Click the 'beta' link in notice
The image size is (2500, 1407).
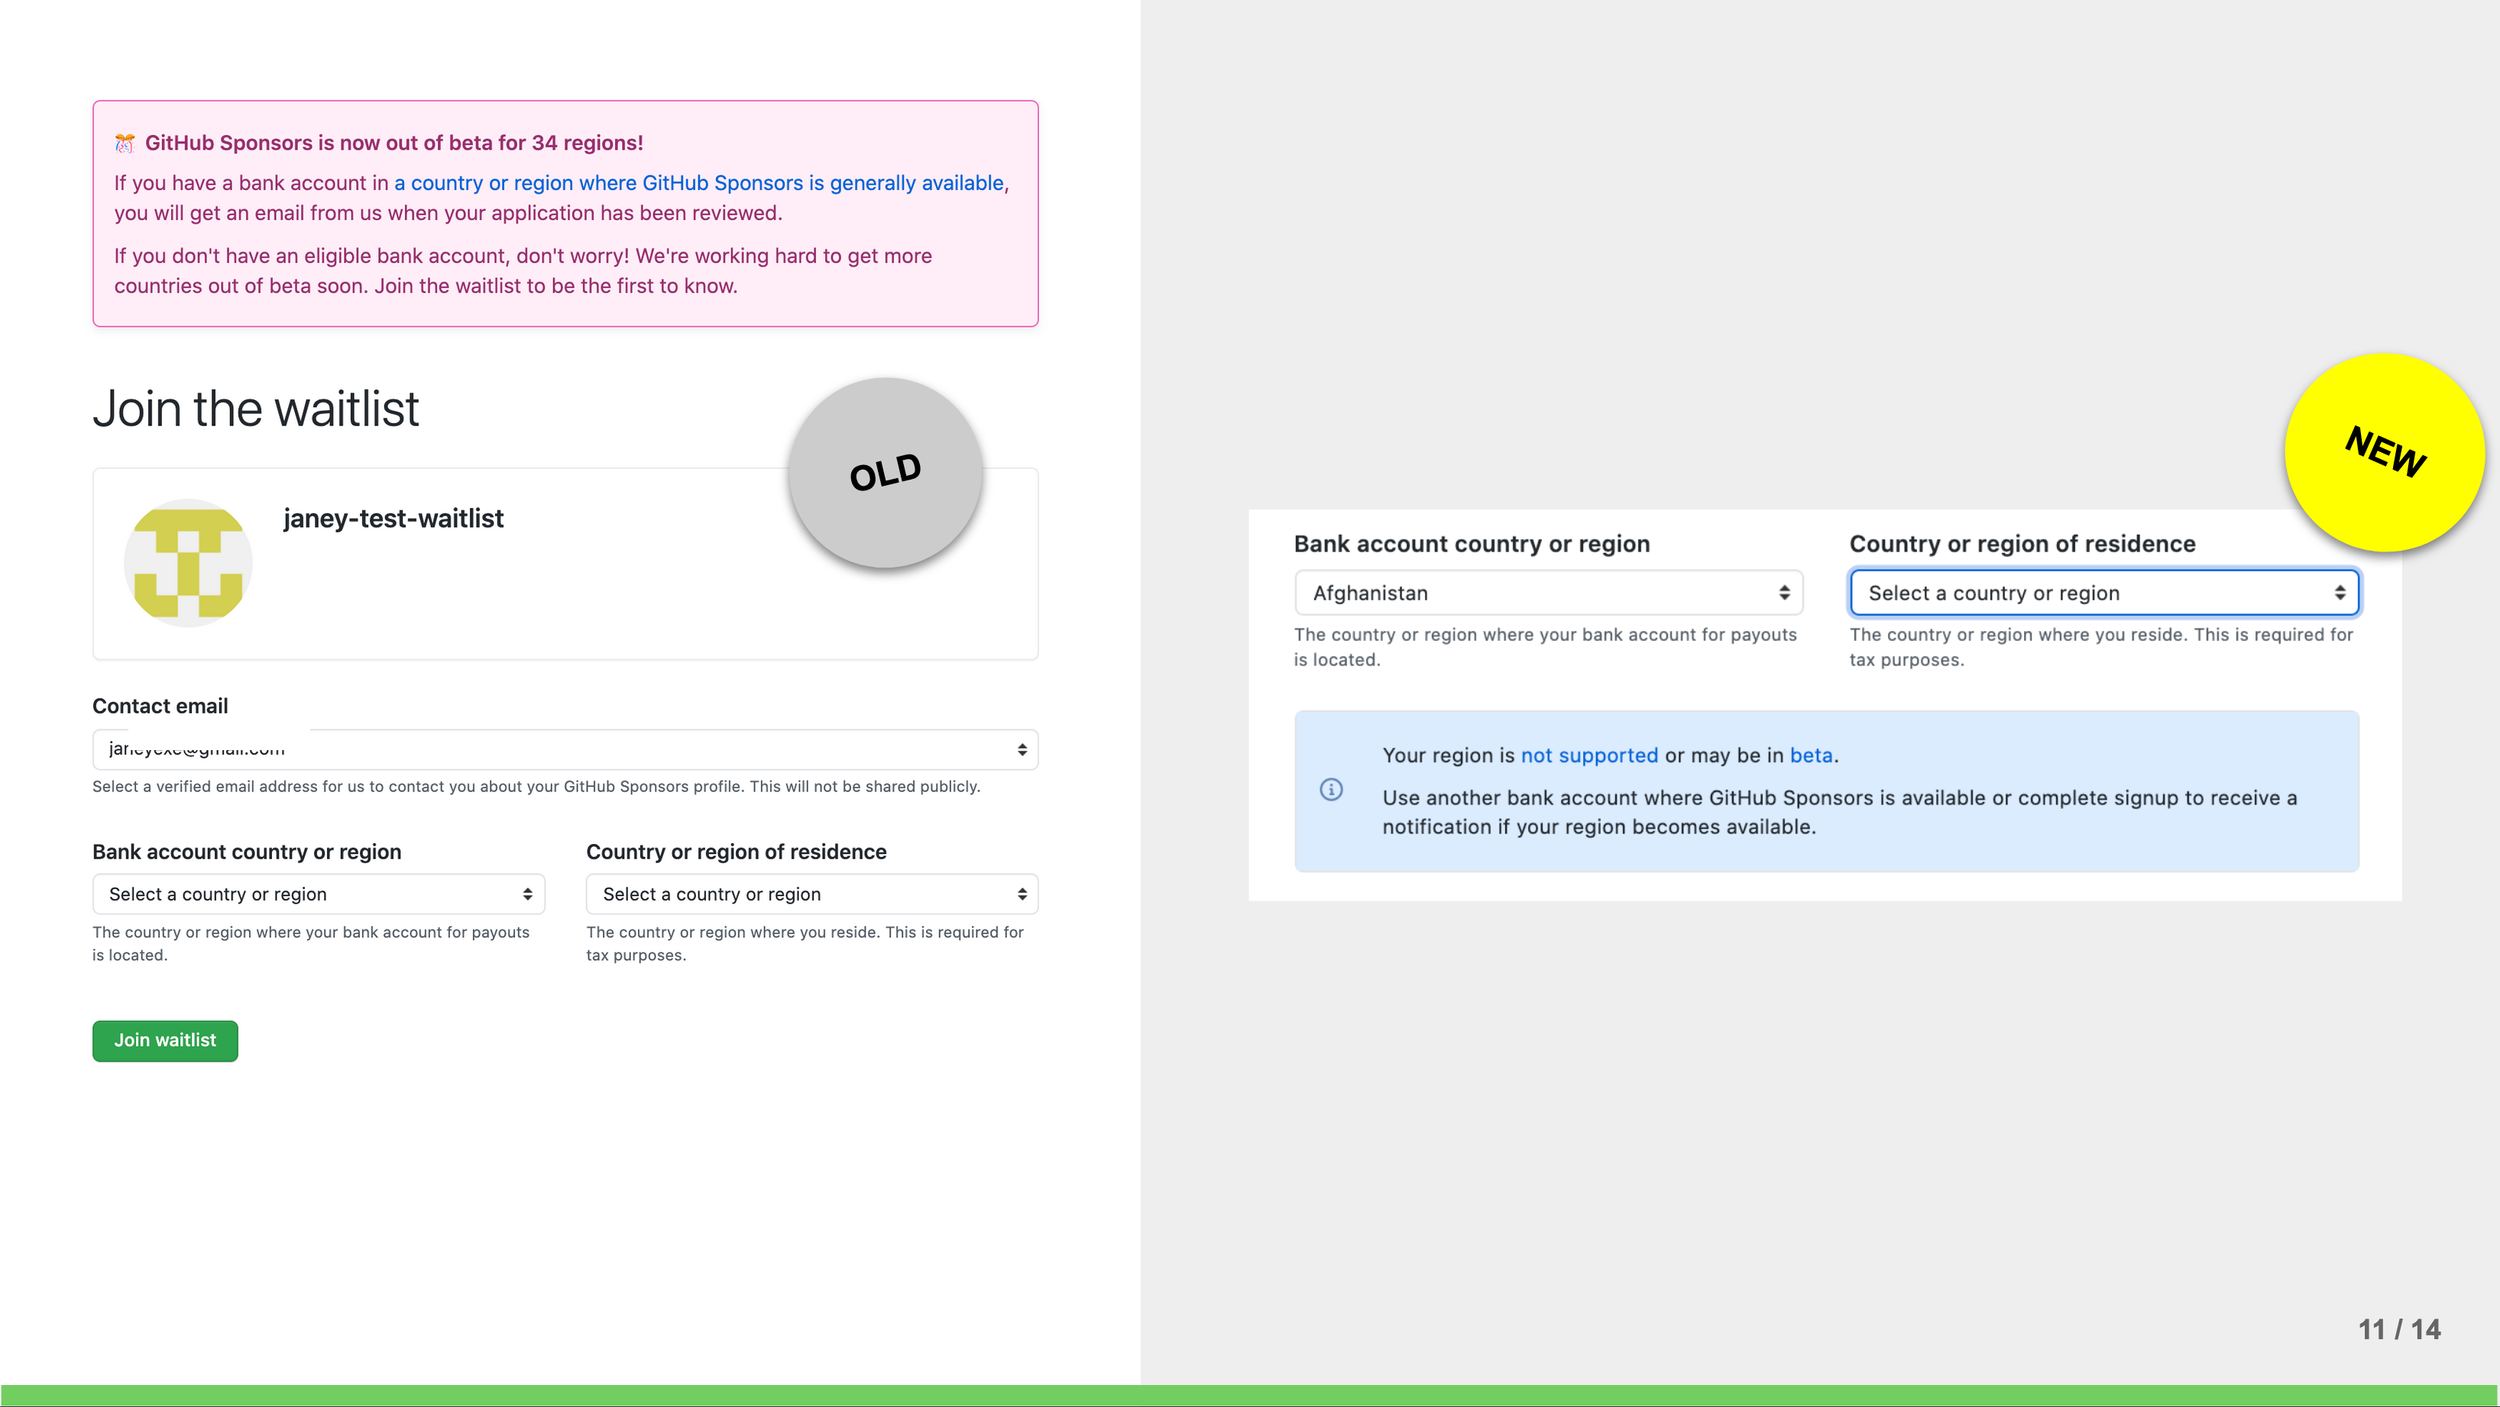coord(1811,756)
